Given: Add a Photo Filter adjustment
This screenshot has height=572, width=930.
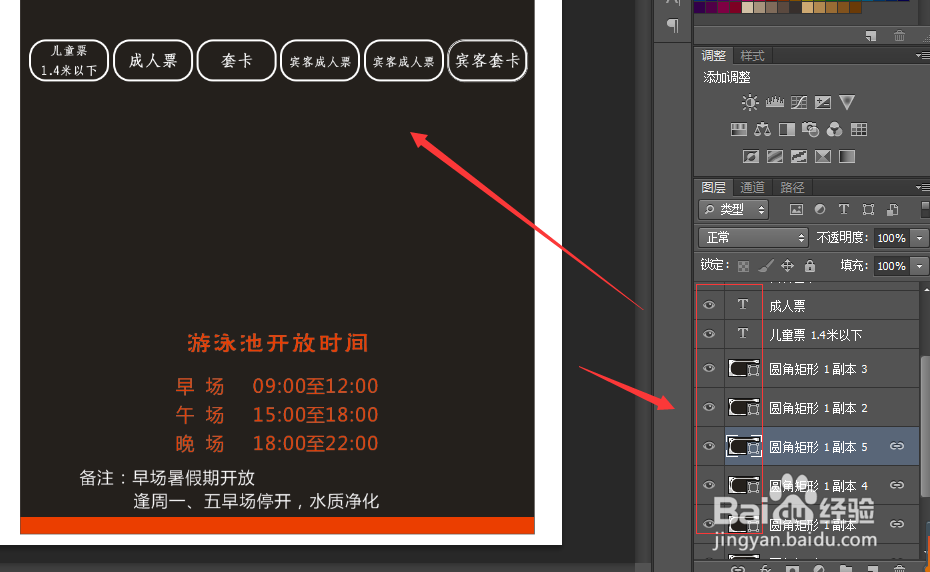Looking at the screenshot, I should [810, 129].
